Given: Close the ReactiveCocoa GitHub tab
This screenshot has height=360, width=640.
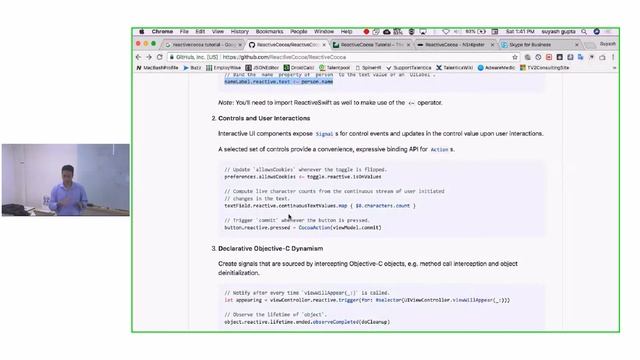Looking at the screenshot, I should coord(324,44).
